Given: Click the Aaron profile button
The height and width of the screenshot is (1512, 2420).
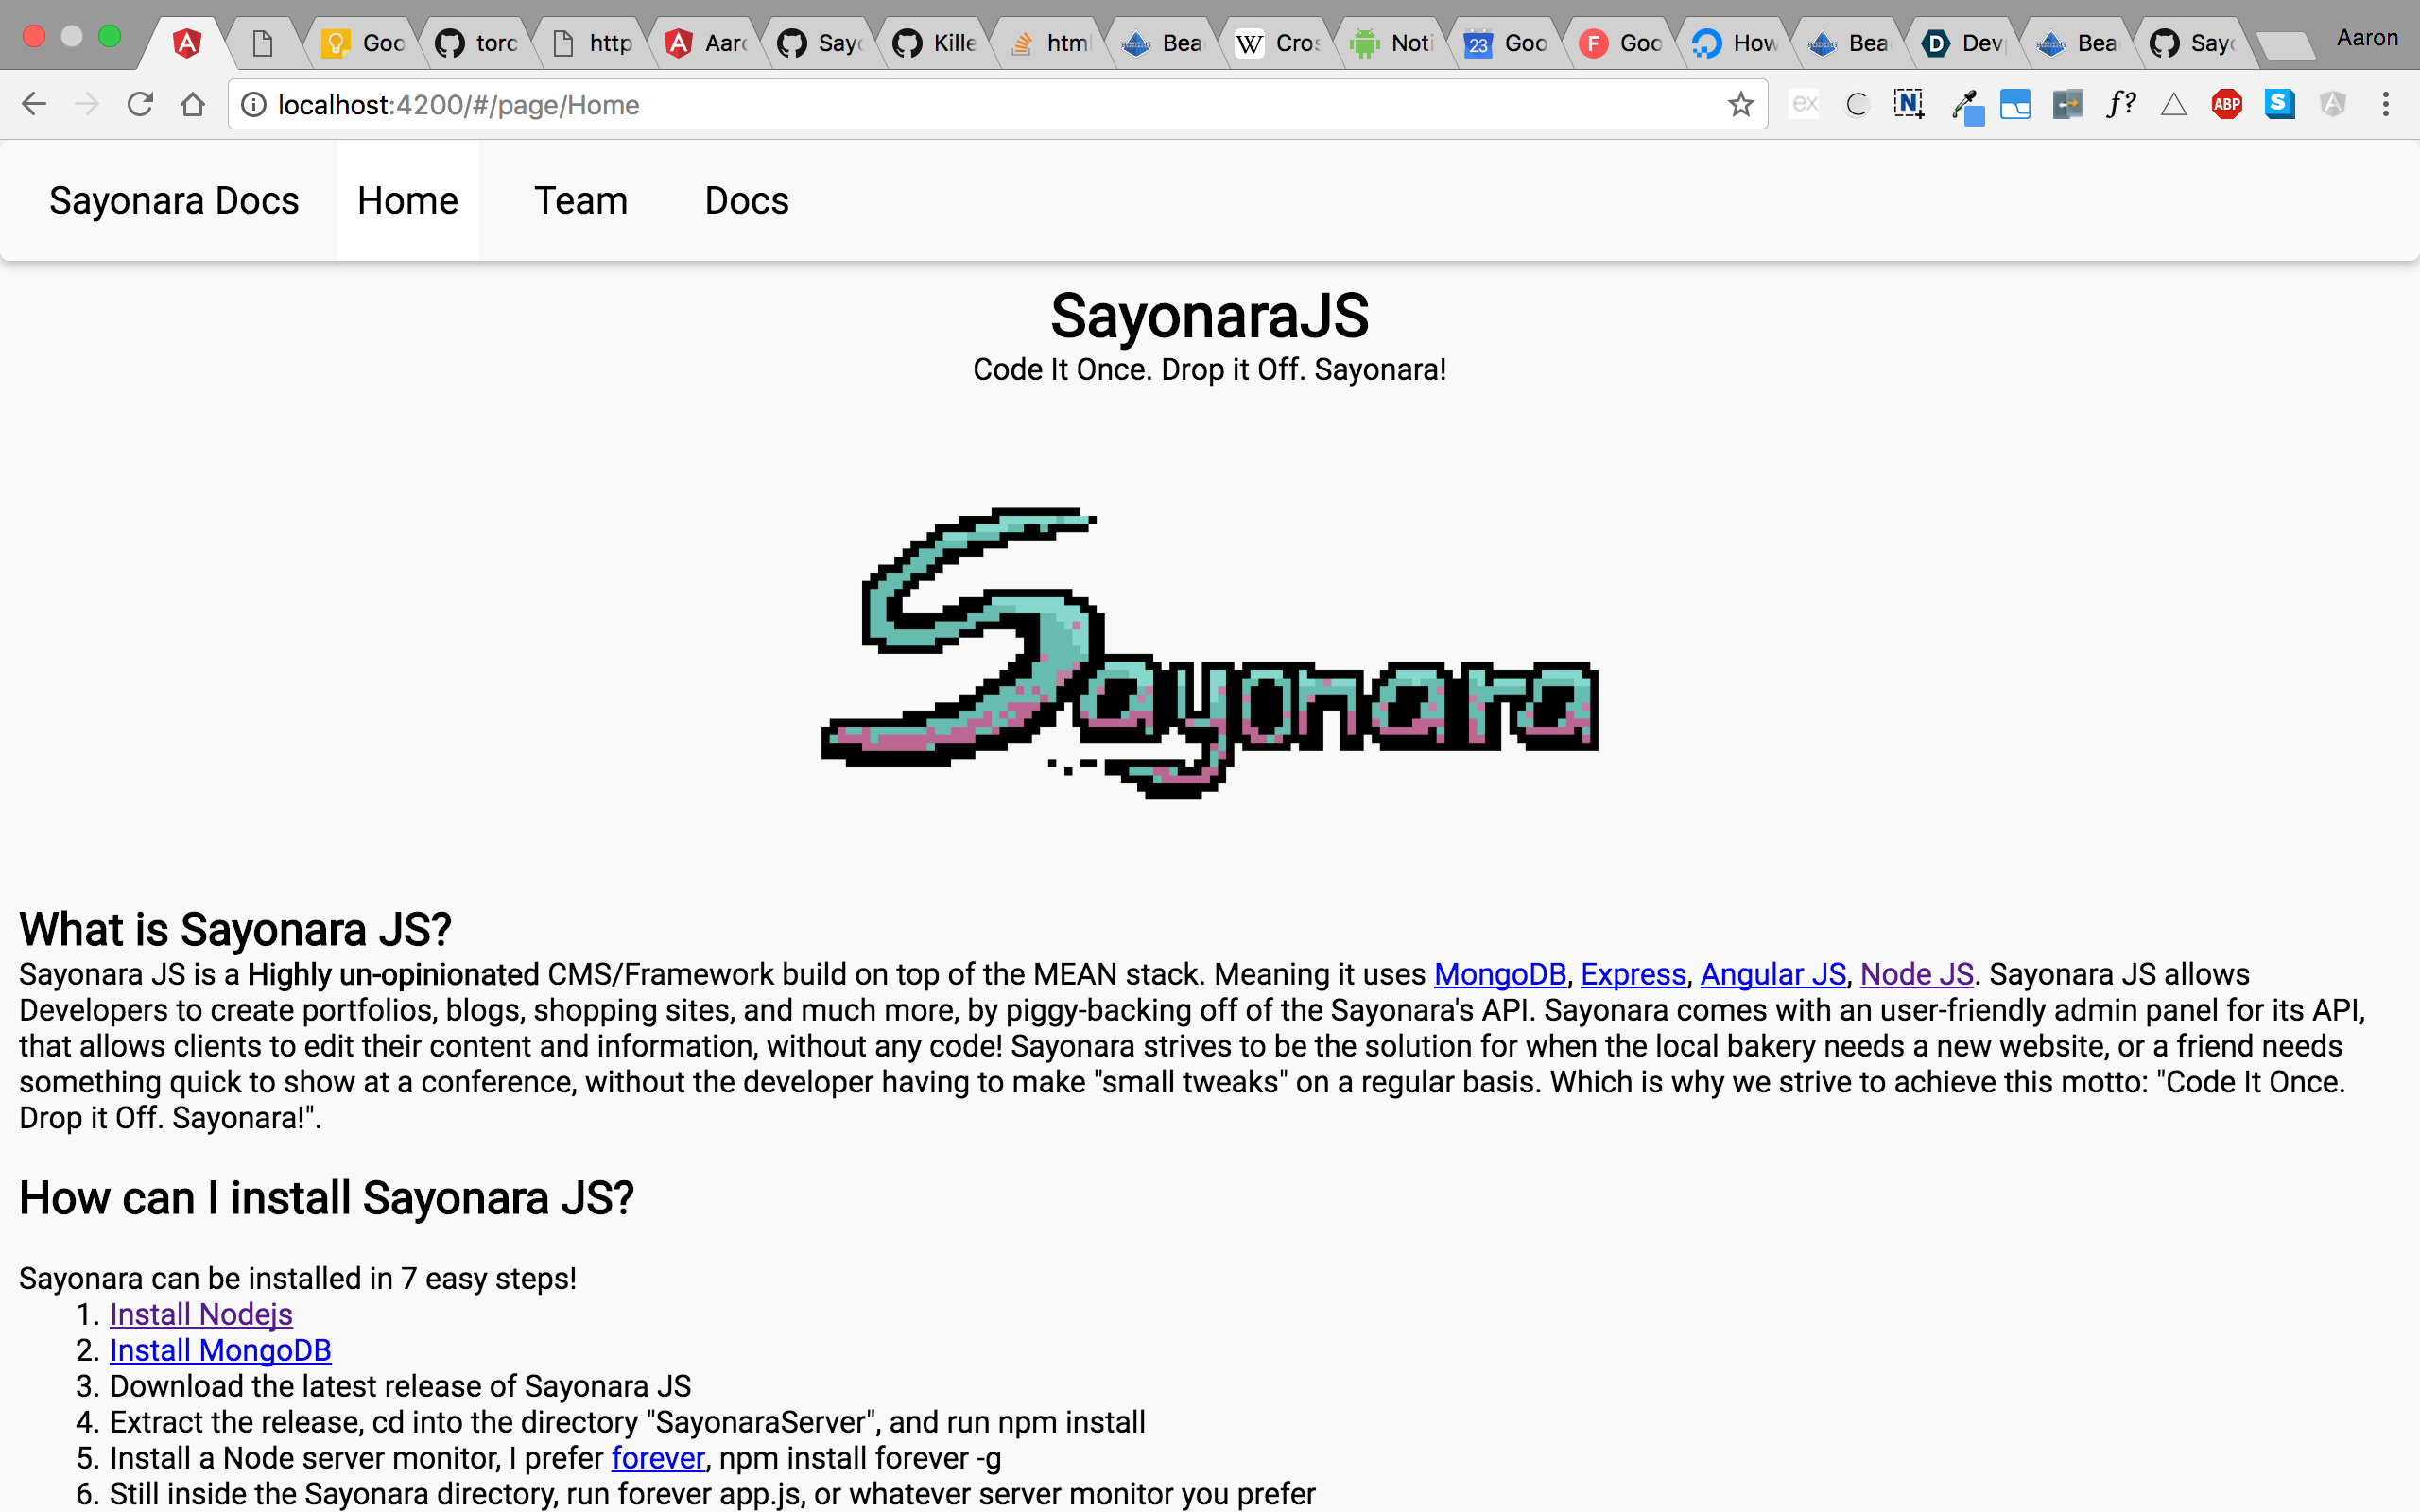Looking at the screenshot, I should click(x=2366, y=38).
